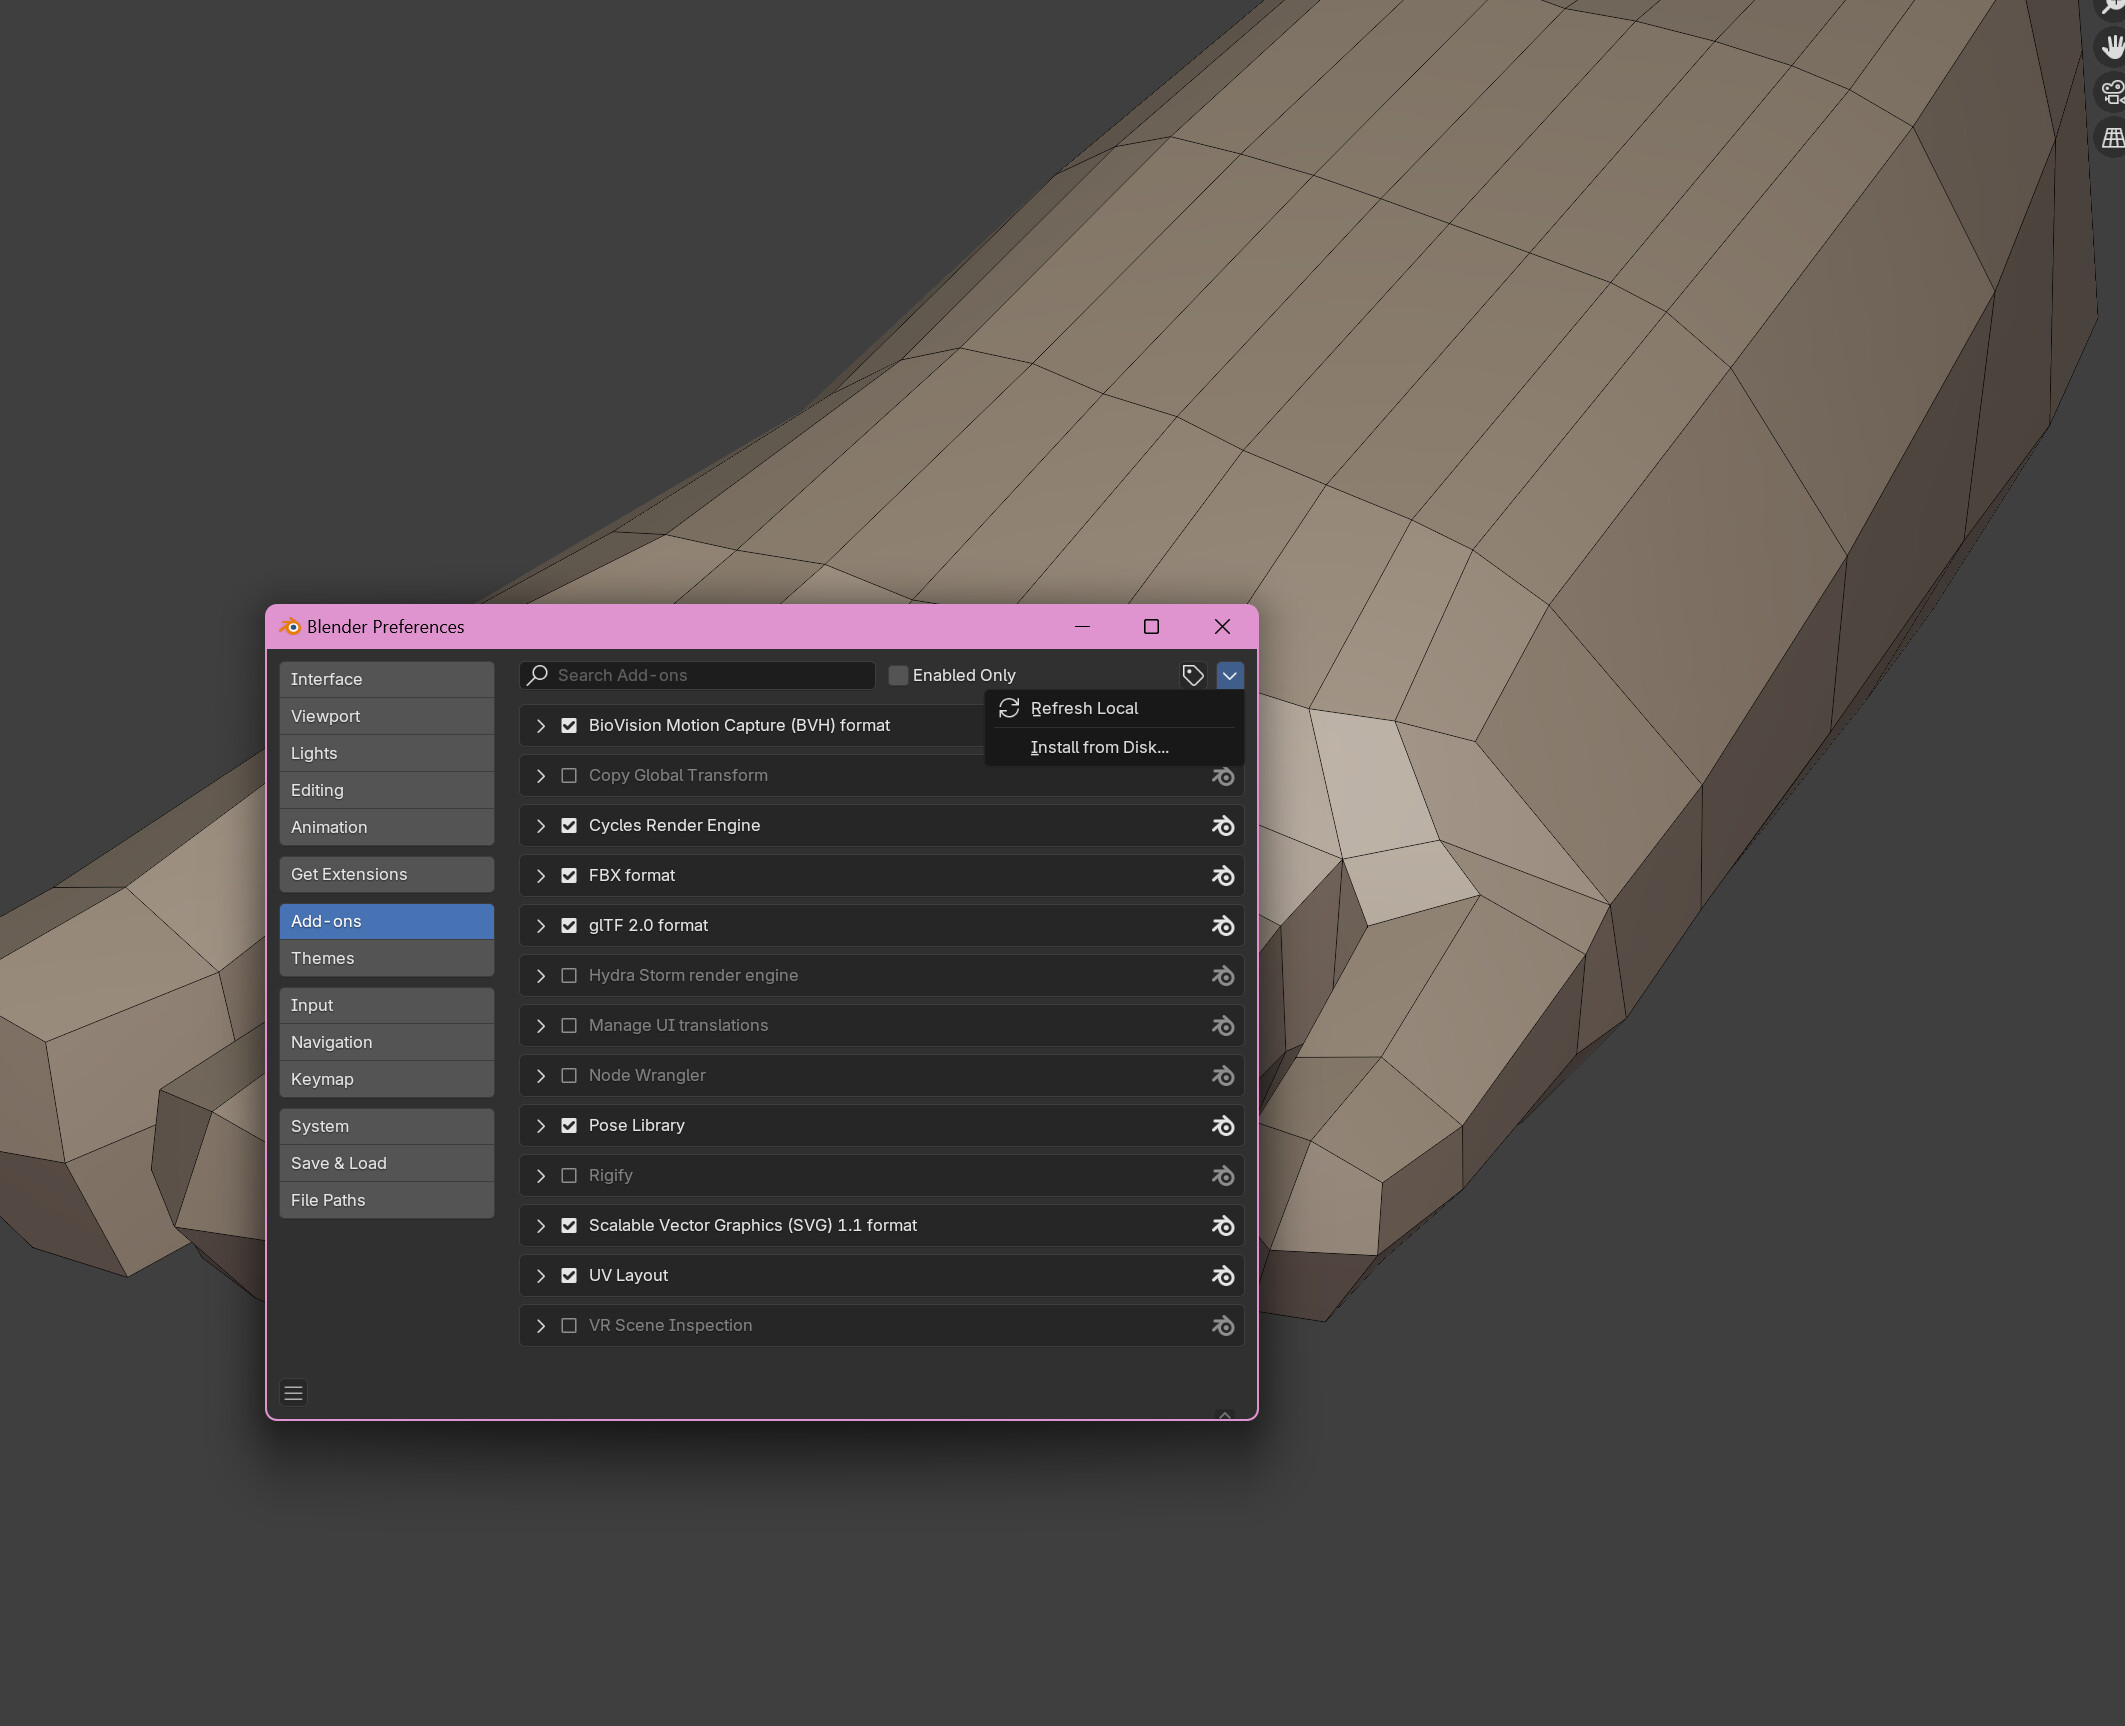Toggle the Enabled Only checkbox
The image size is (2125, 1726).
898,675
